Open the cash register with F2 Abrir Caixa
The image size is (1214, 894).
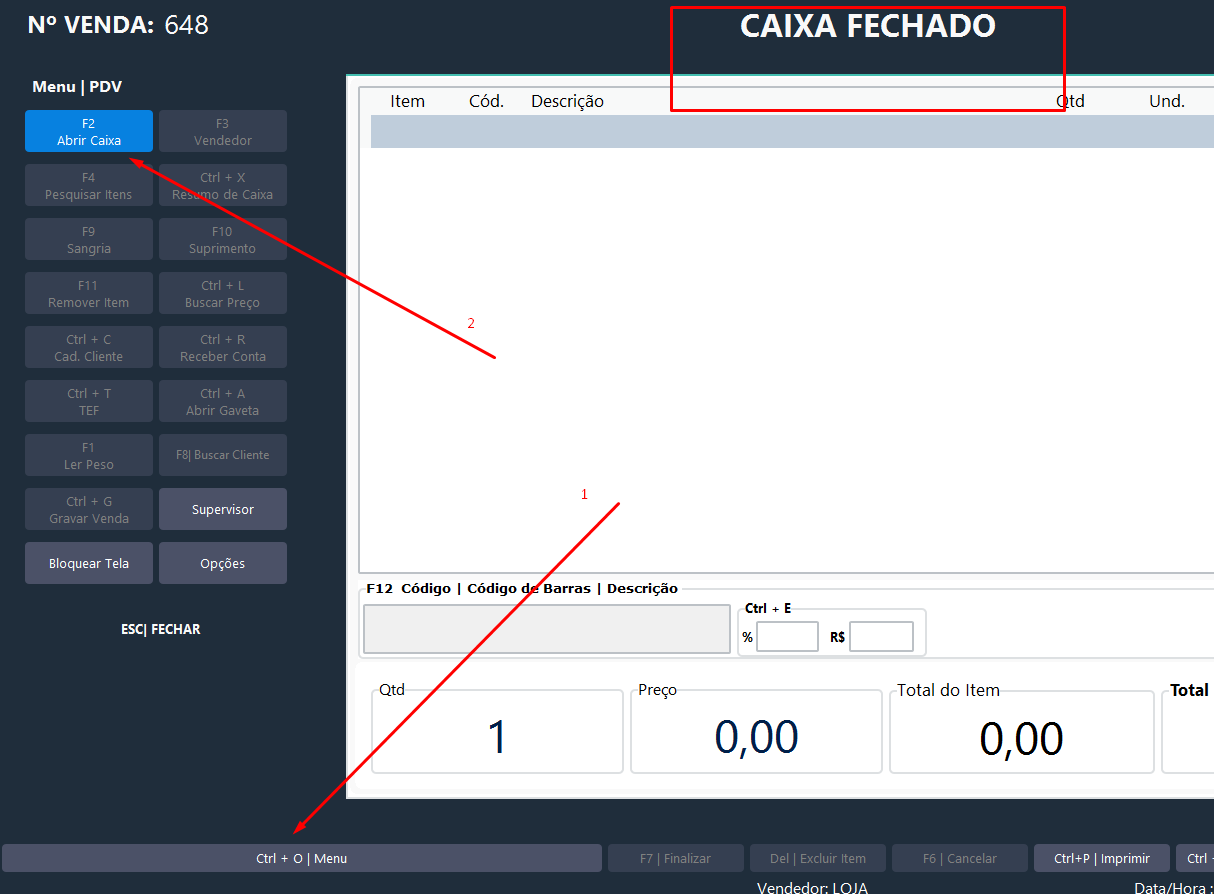coord(89,131)
